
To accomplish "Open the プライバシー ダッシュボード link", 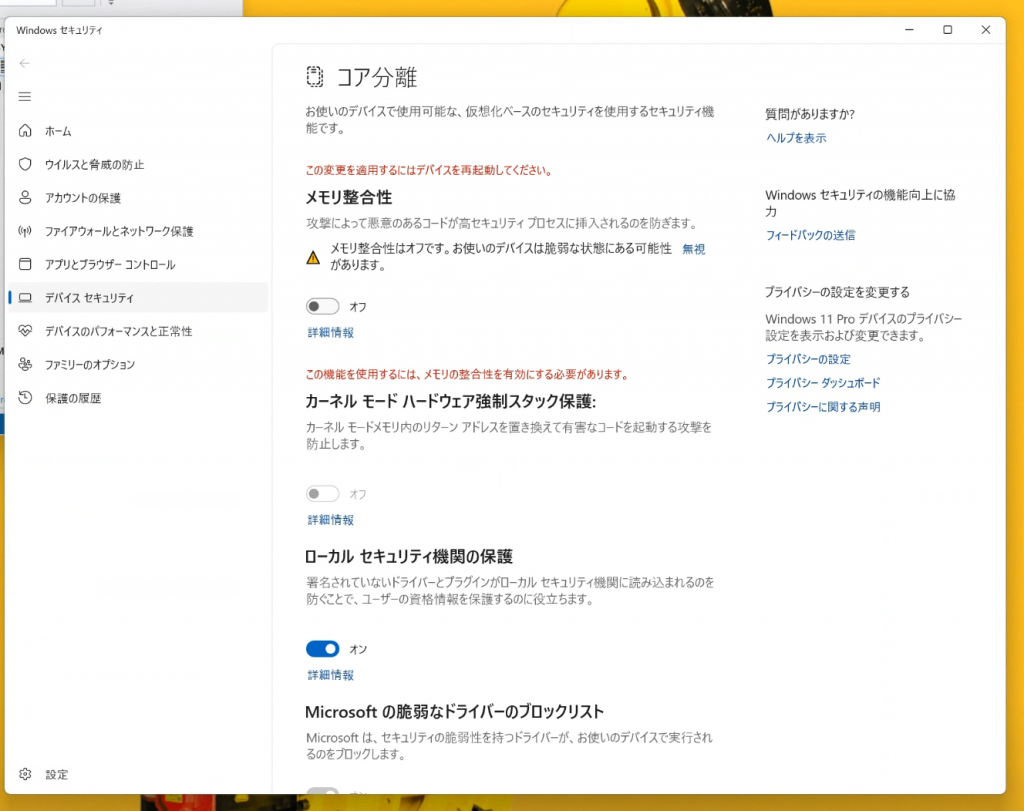I will point(823,383).
